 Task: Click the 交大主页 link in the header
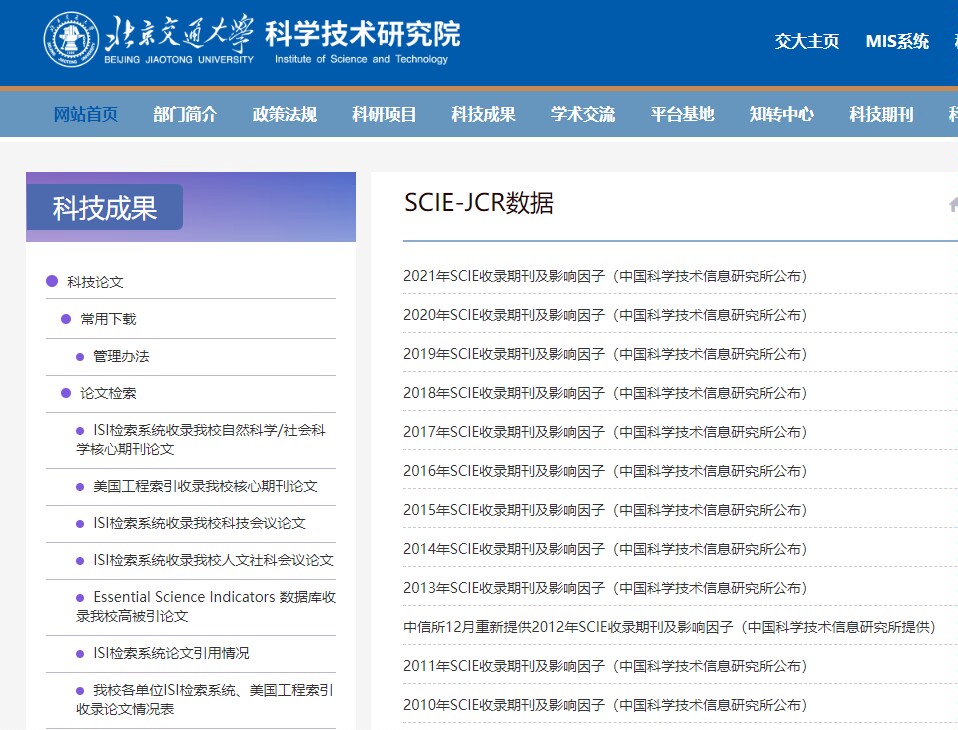(x=806, y=41)
